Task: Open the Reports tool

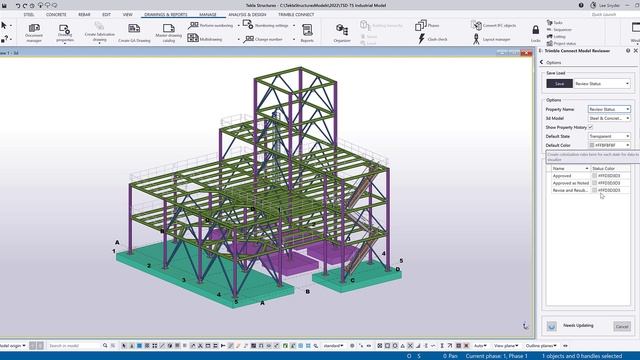Action: coord(307,33)
